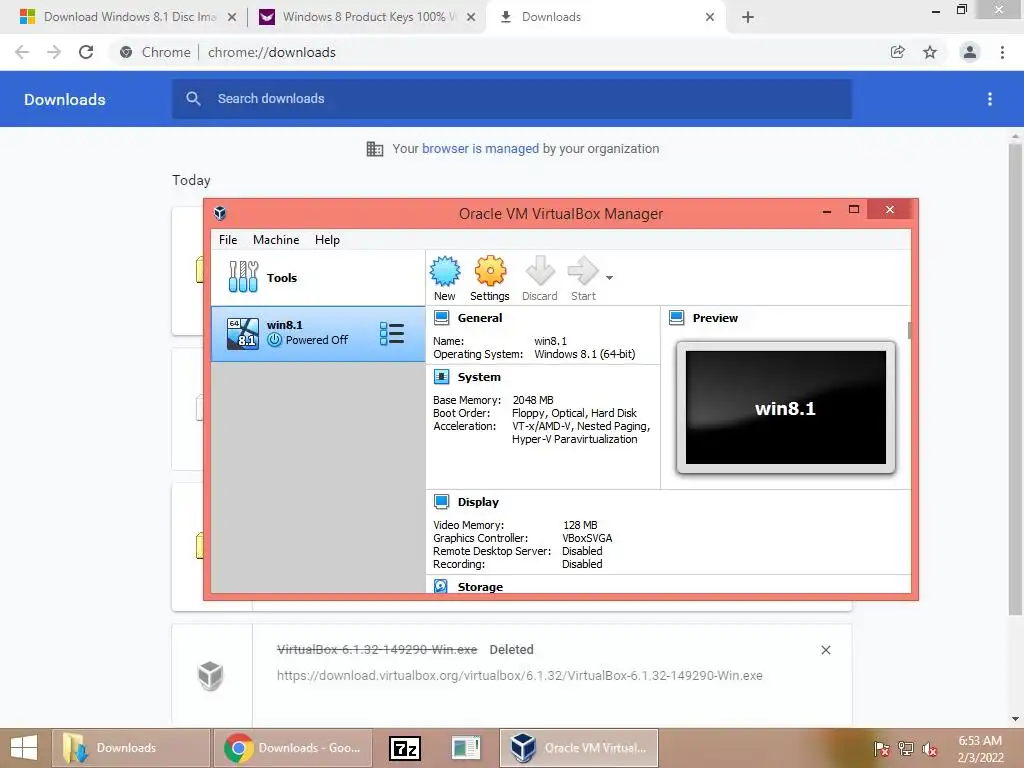Click the Discard toolbar icon
1024x768 pixels.
pyautogui.click(x=539, y=278)
